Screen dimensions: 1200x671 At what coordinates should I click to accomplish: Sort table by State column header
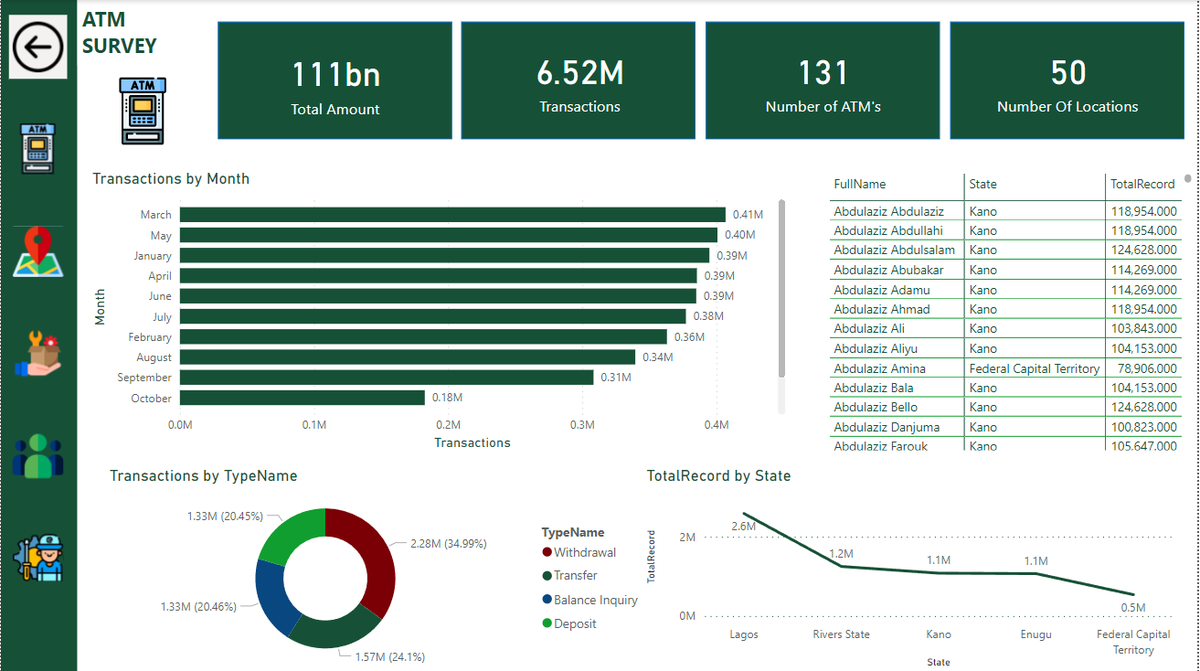[x=983, y=184]
